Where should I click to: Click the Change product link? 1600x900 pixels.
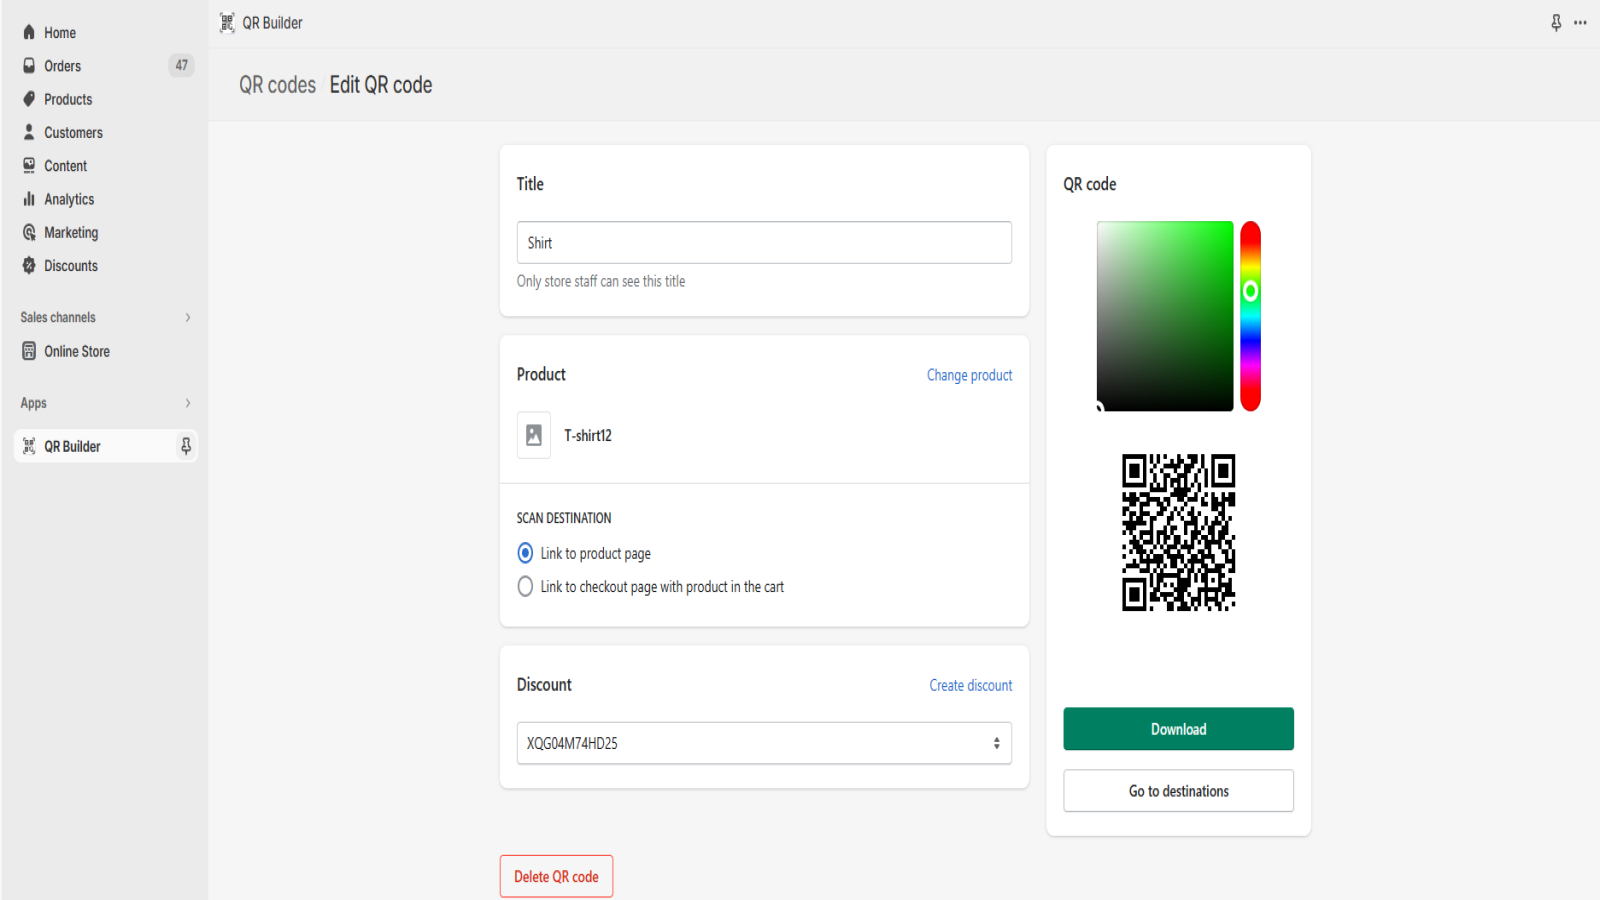pos(968,375)
